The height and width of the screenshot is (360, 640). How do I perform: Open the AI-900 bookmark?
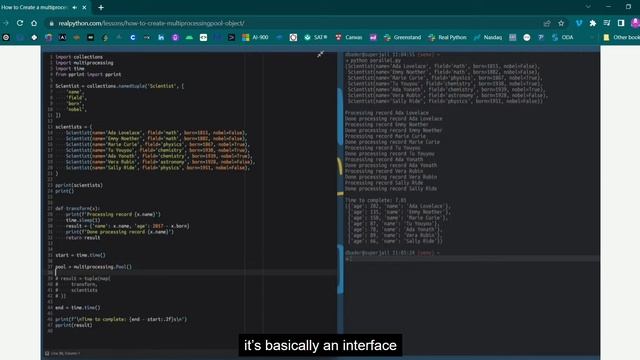256,37
